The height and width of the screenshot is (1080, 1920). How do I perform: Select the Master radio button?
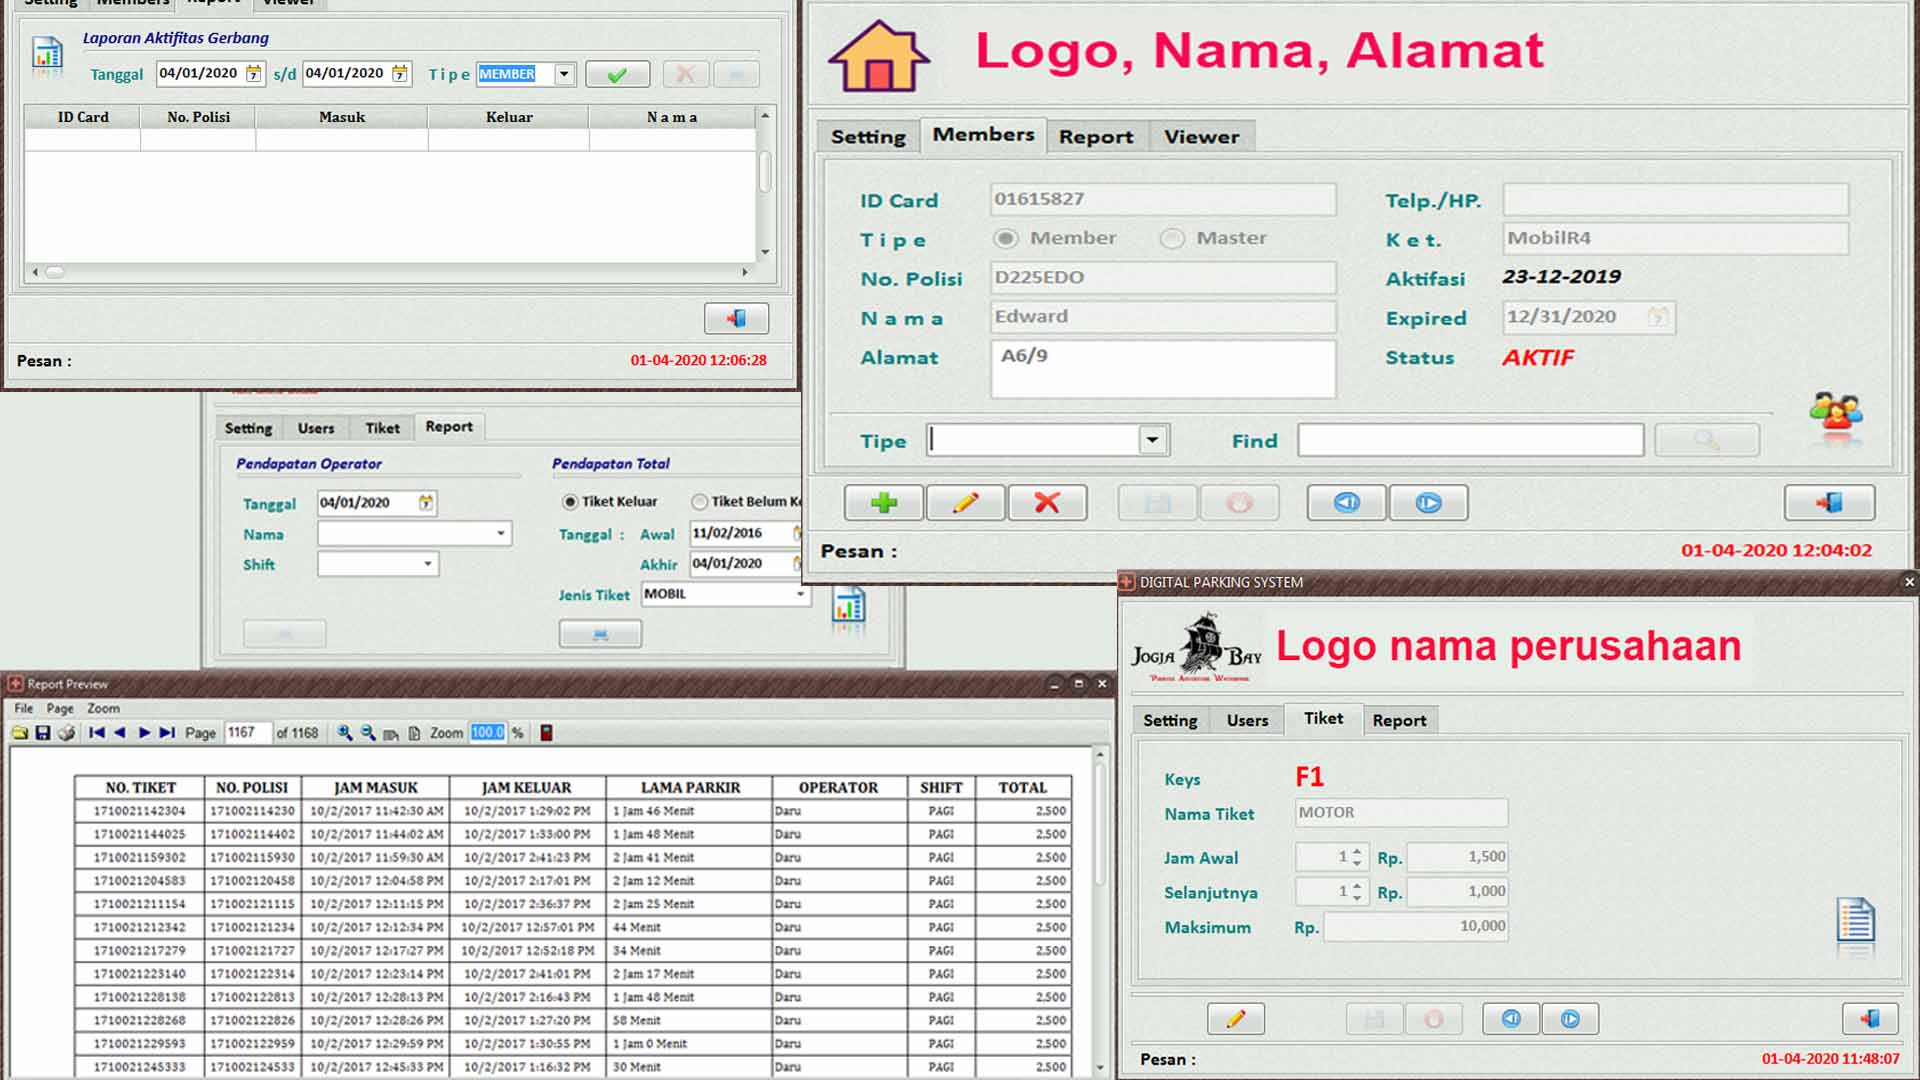1172,238
